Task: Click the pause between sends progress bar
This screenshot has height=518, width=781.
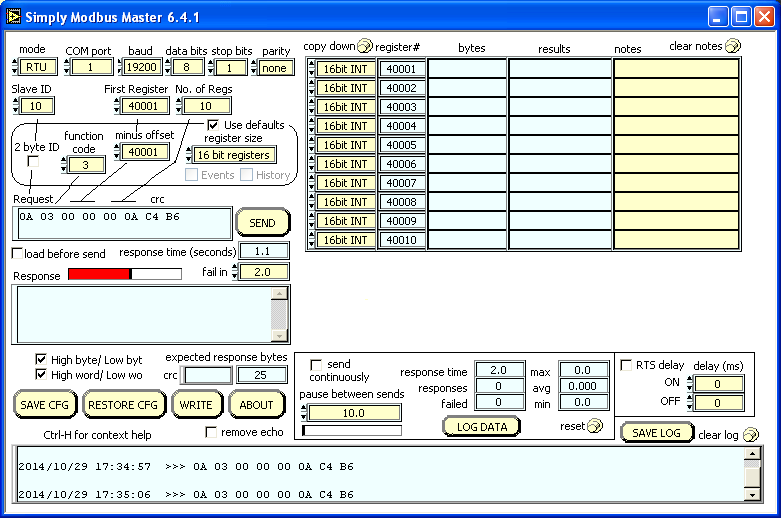Action: click(352, 430)
